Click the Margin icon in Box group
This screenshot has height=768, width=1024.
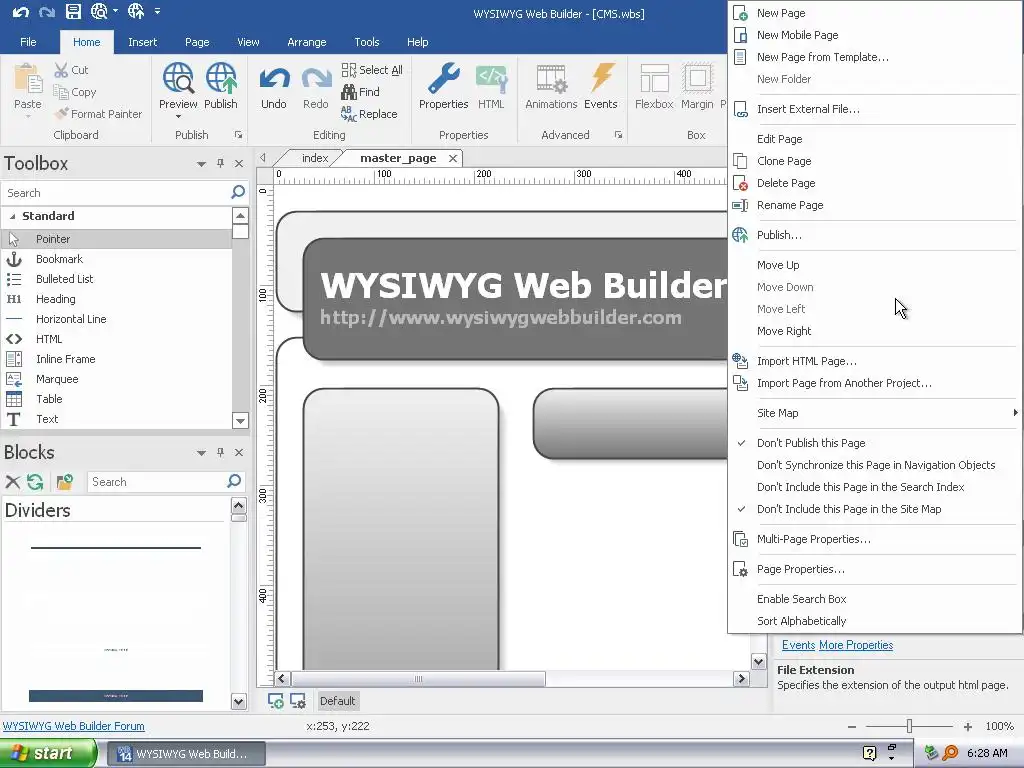(x=697, y=78)
